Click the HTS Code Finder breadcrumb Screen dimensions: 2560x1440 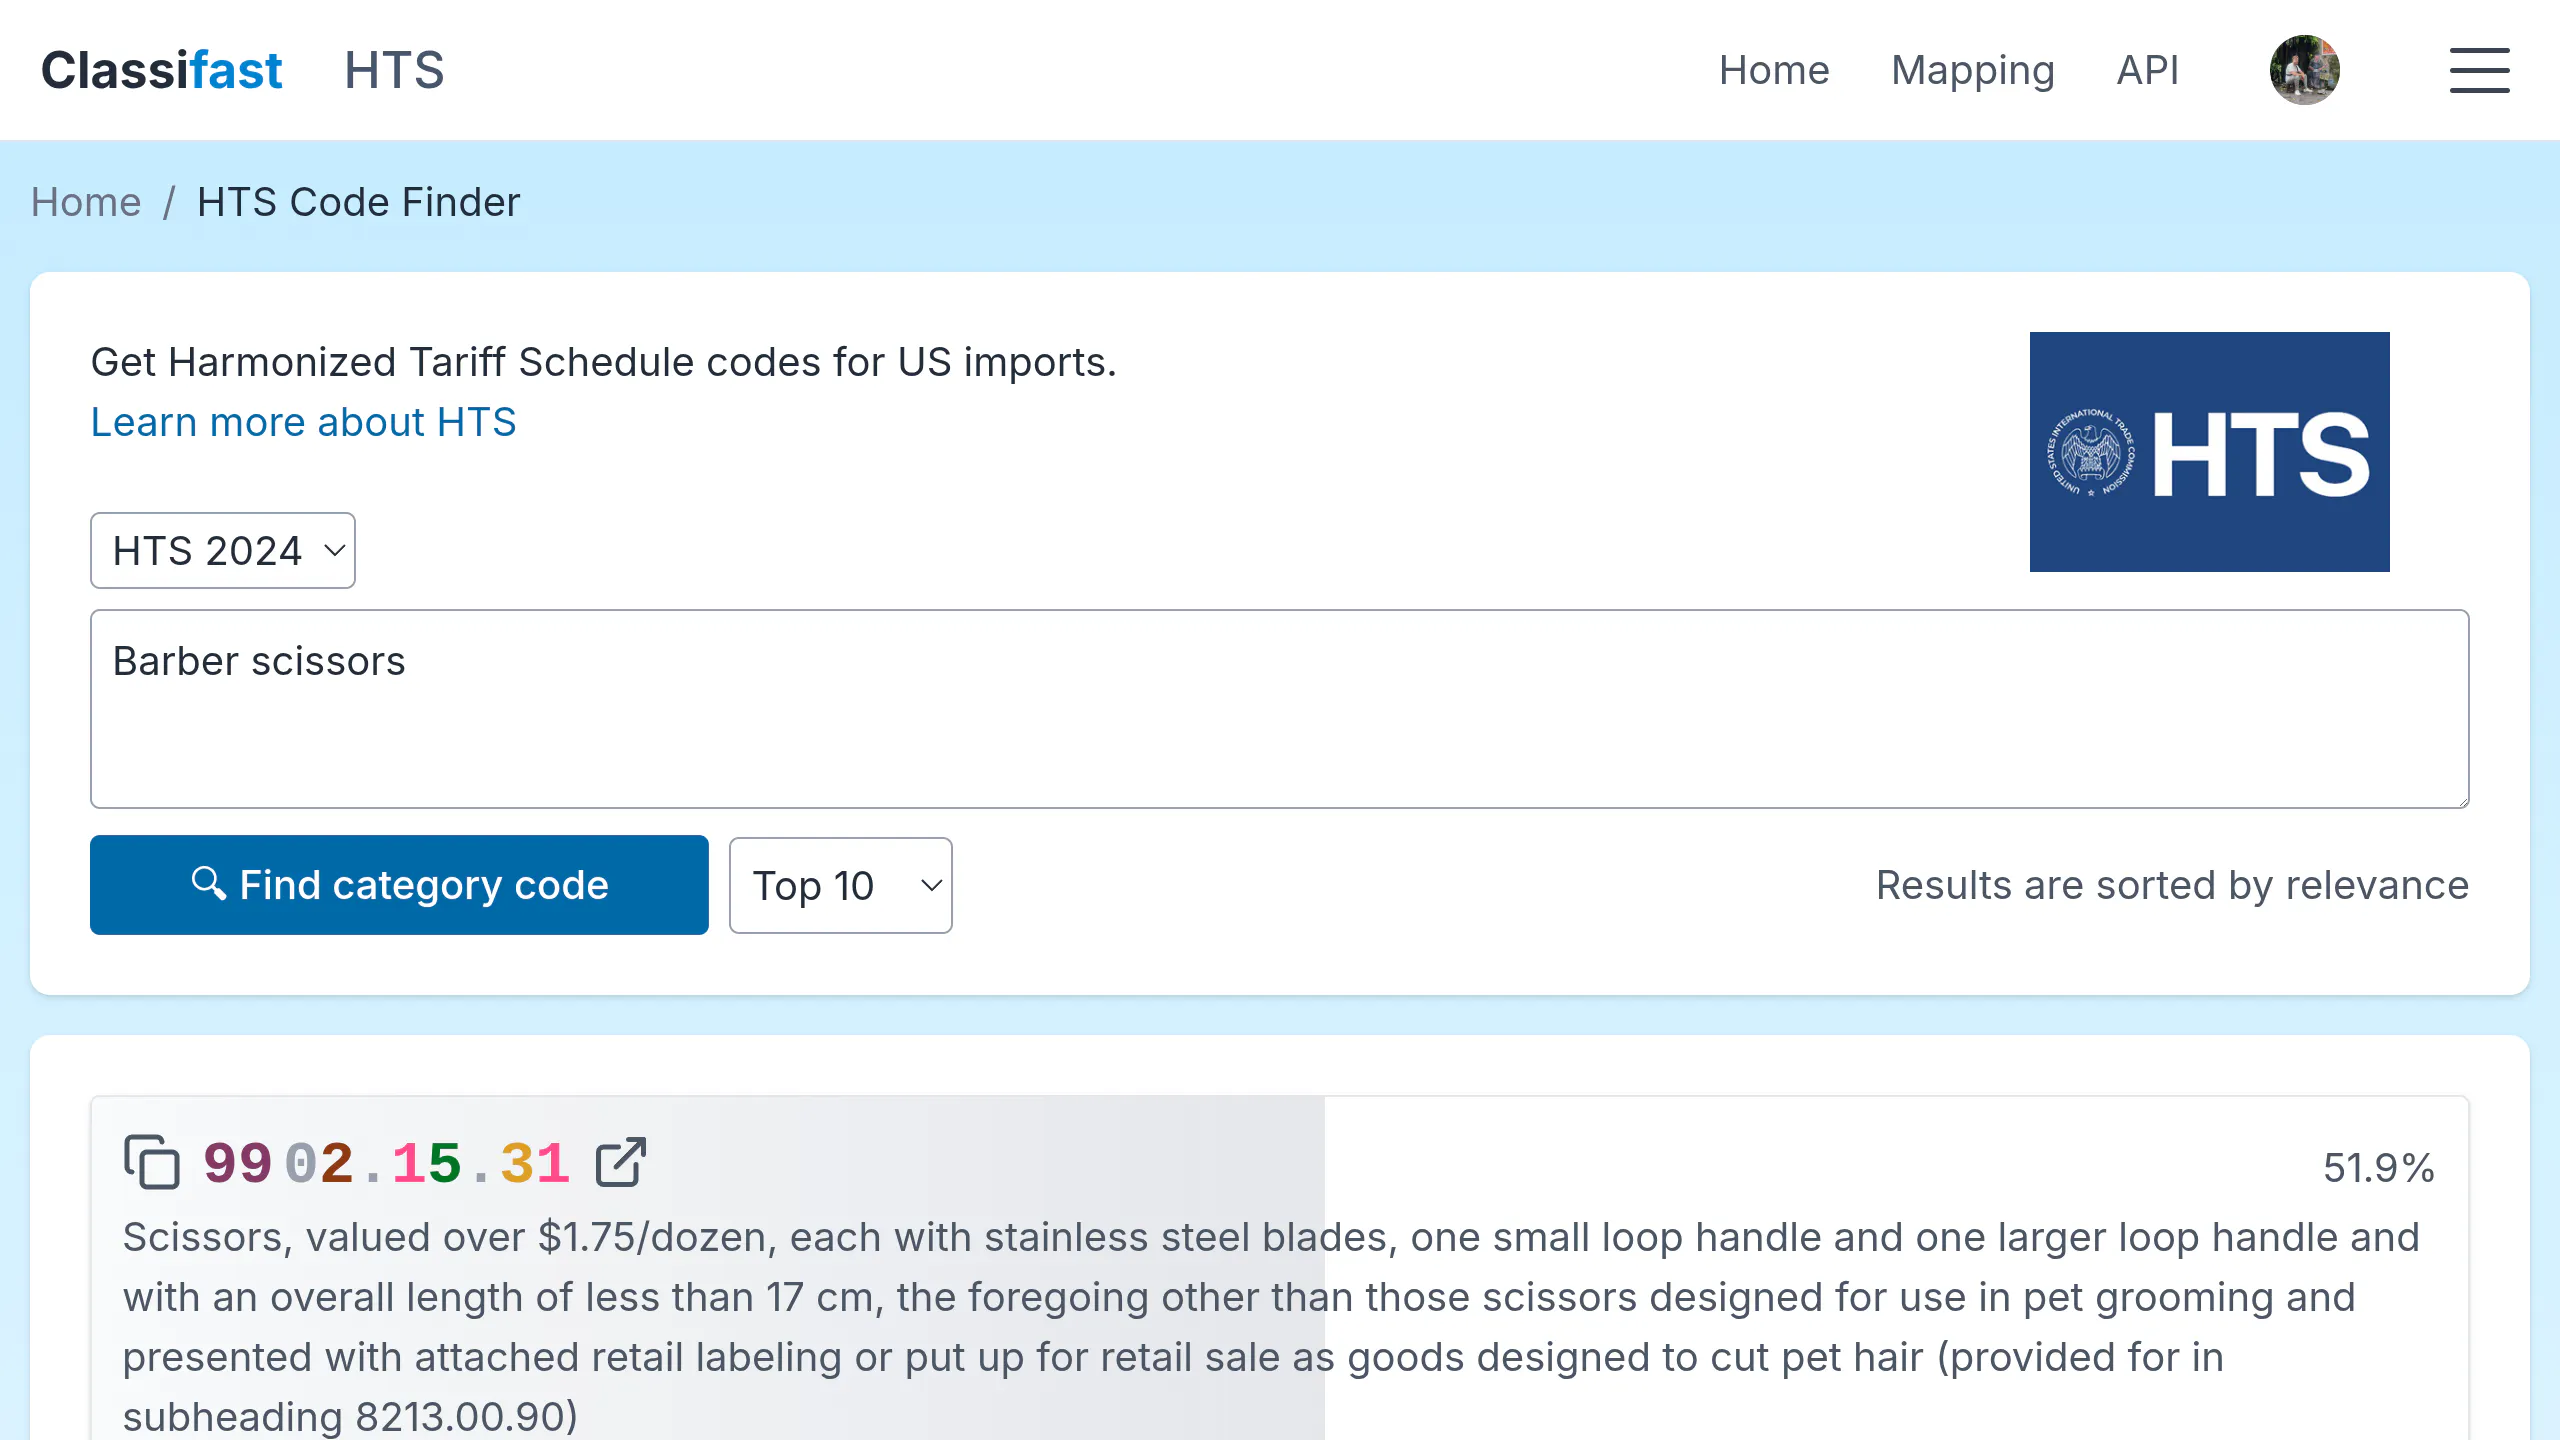pos(359,202)
